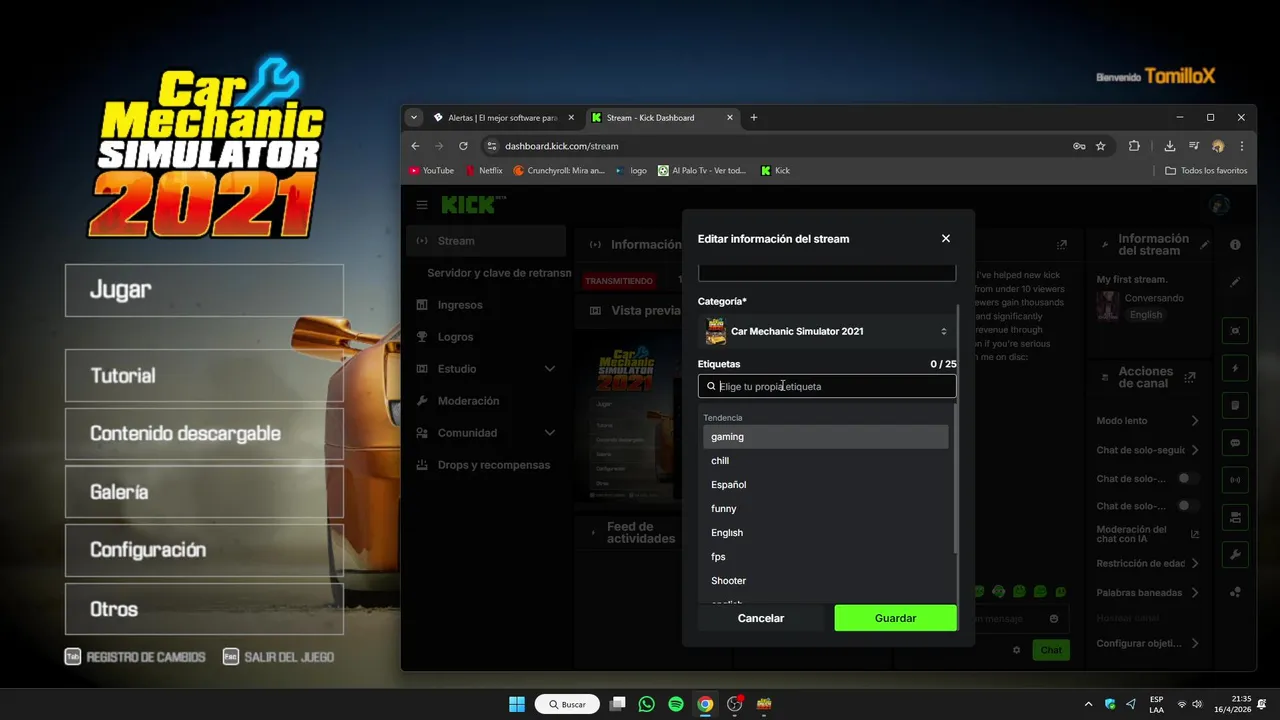Expand Palabras baneadas option
This screenshot has width=1280, height=720.
point(1147,593)
